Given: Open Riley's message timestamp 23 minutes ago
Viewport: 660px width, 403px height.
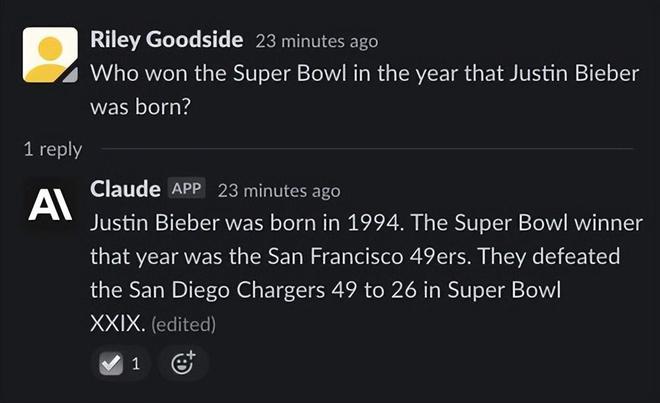Looking at the screenshot, I should 317,41.
